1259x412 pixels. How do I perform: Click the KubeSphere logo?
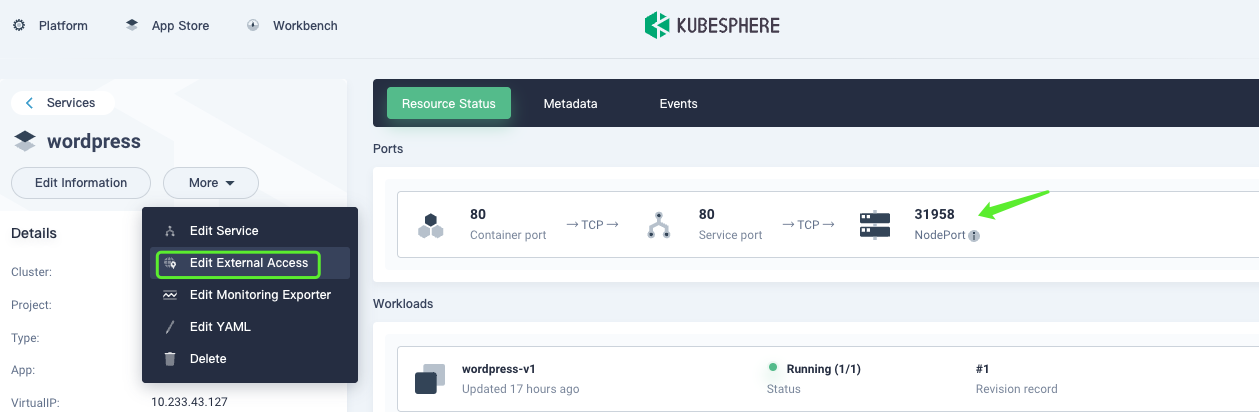pyautogui.click(x=711, y=25)
